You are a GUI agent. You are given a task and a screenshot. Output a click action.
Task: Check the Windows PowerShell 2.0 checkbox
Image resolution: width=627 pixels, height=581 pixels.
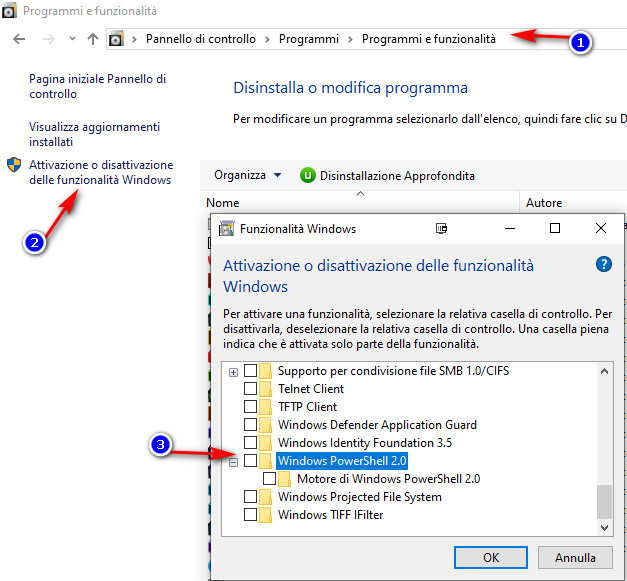click(x=250, y=461)
